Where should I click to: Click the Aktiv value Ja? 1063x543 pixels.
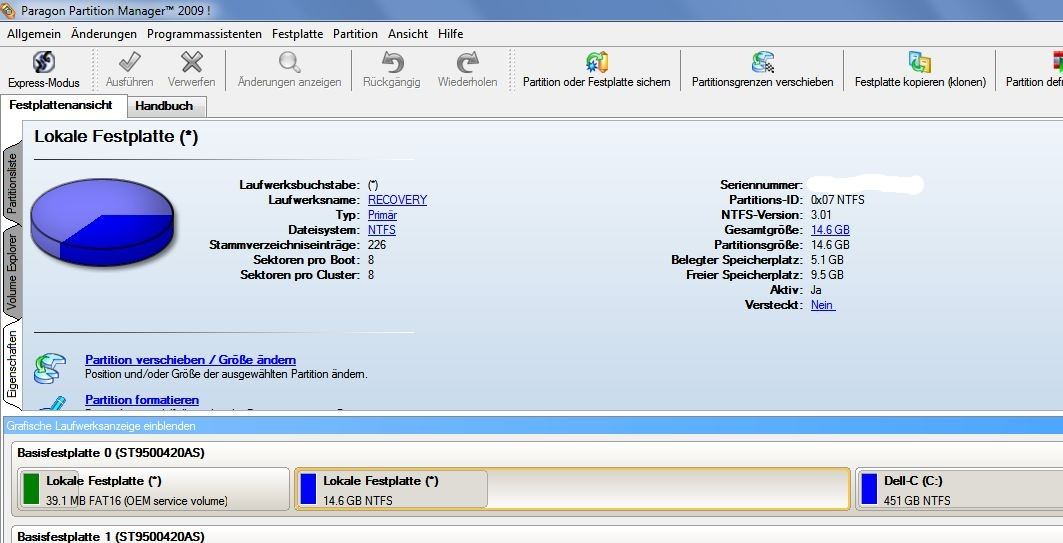816,289
